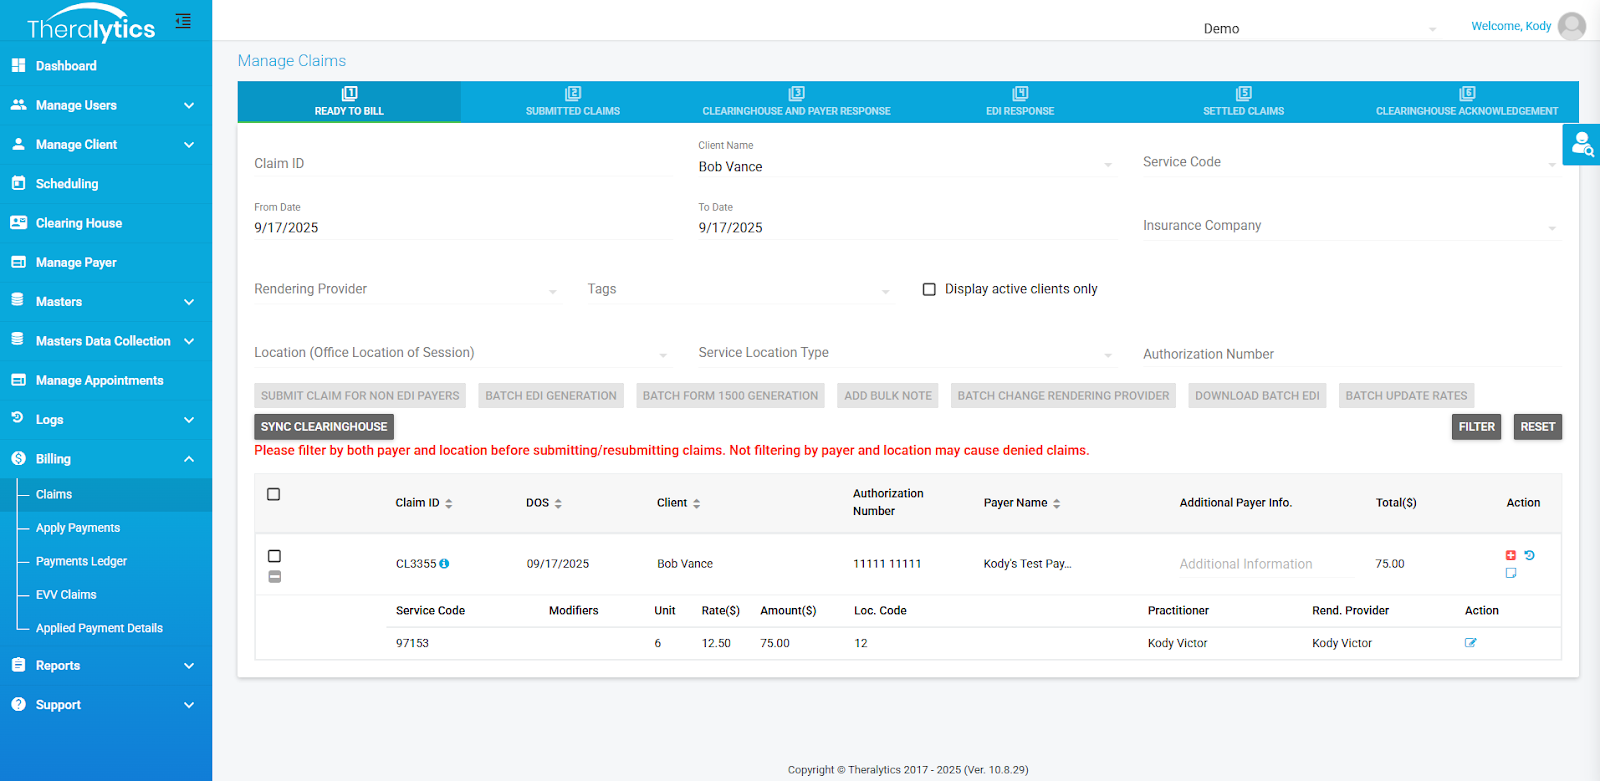This screenshot has height=781, width=1600.
Task: Click the Add Bulk Note button
Action: (888, 396)
